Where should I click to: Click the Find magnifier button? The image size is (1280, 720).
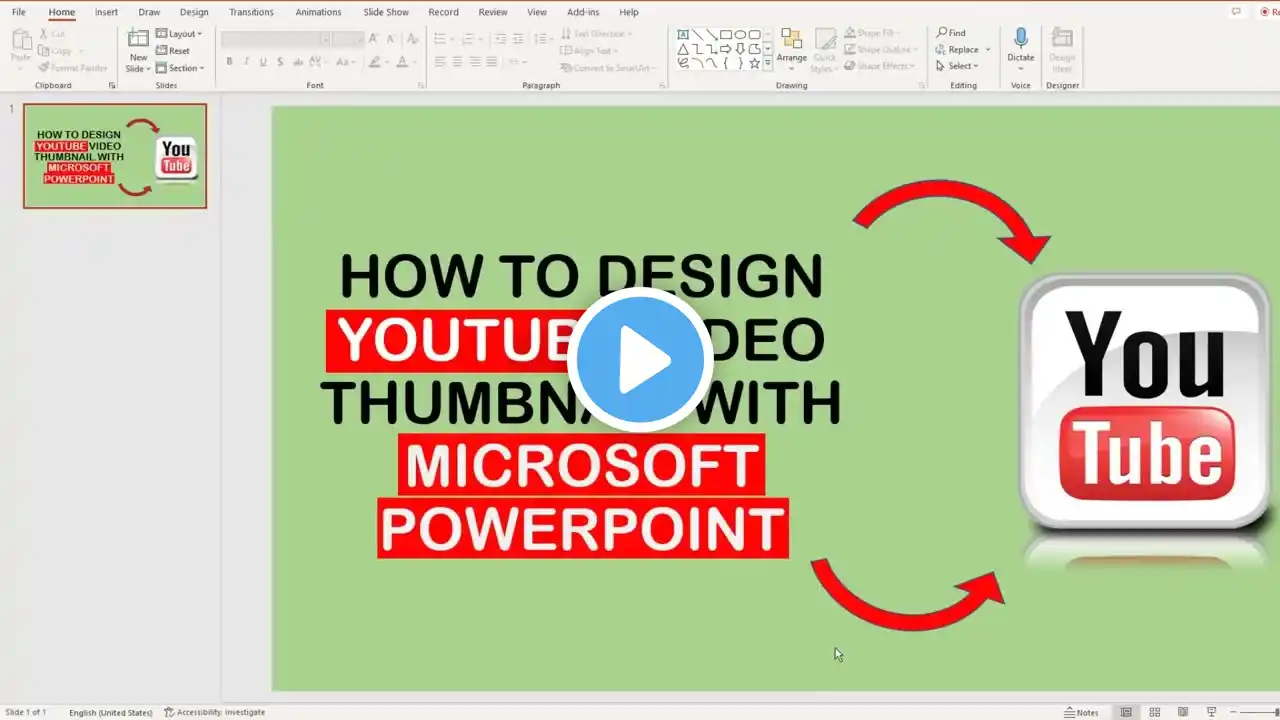[951, 33]
